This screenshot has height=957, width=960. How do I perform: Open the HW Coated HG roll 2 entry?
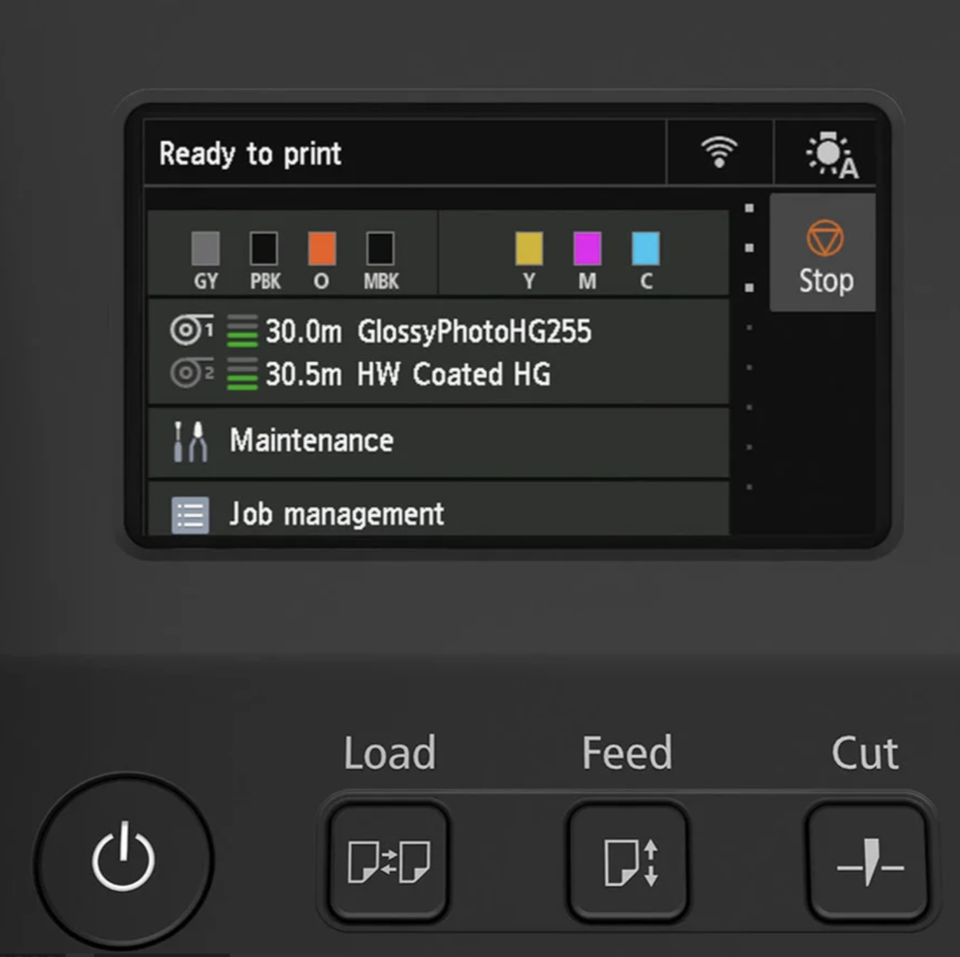click(454, 374)
